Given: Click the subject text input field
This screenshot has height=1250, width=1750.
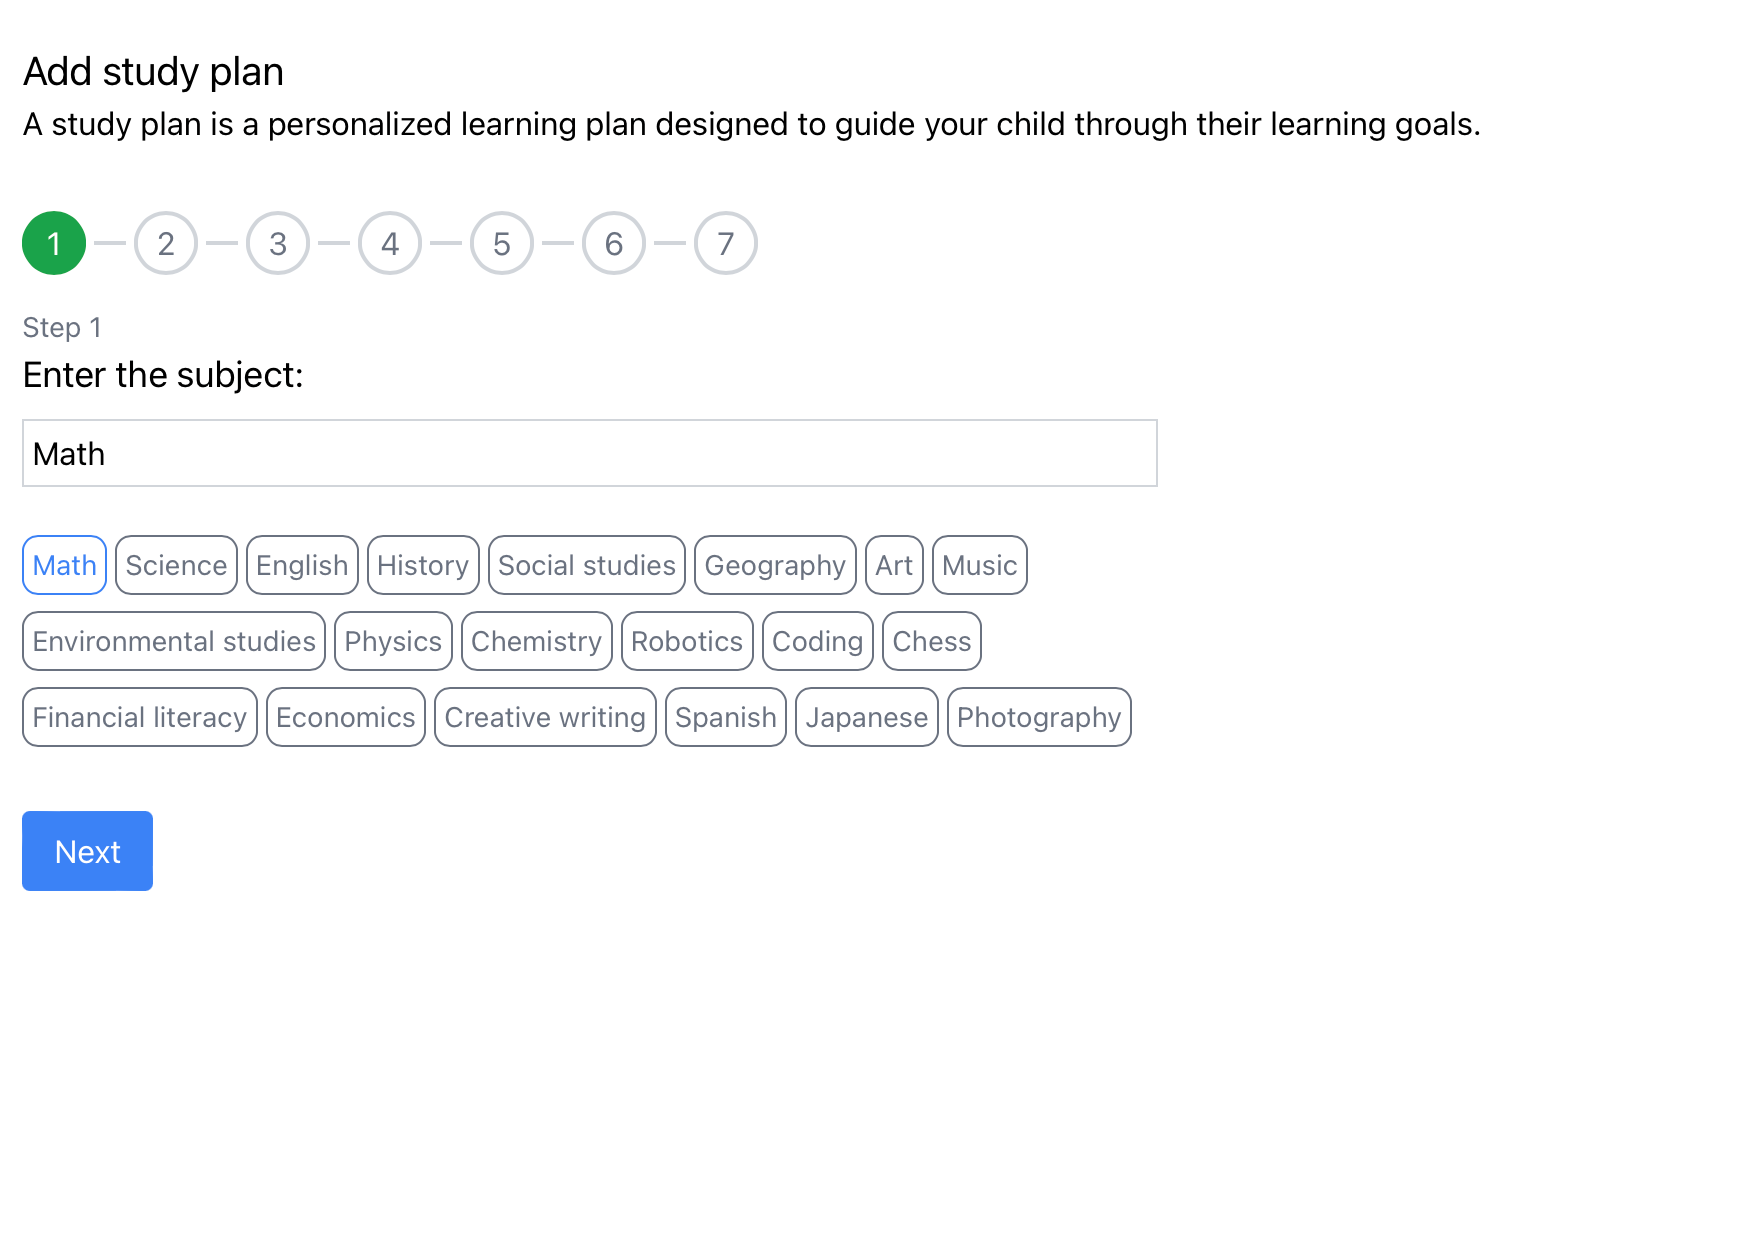Looking at the screenshot, I should 590,453.
